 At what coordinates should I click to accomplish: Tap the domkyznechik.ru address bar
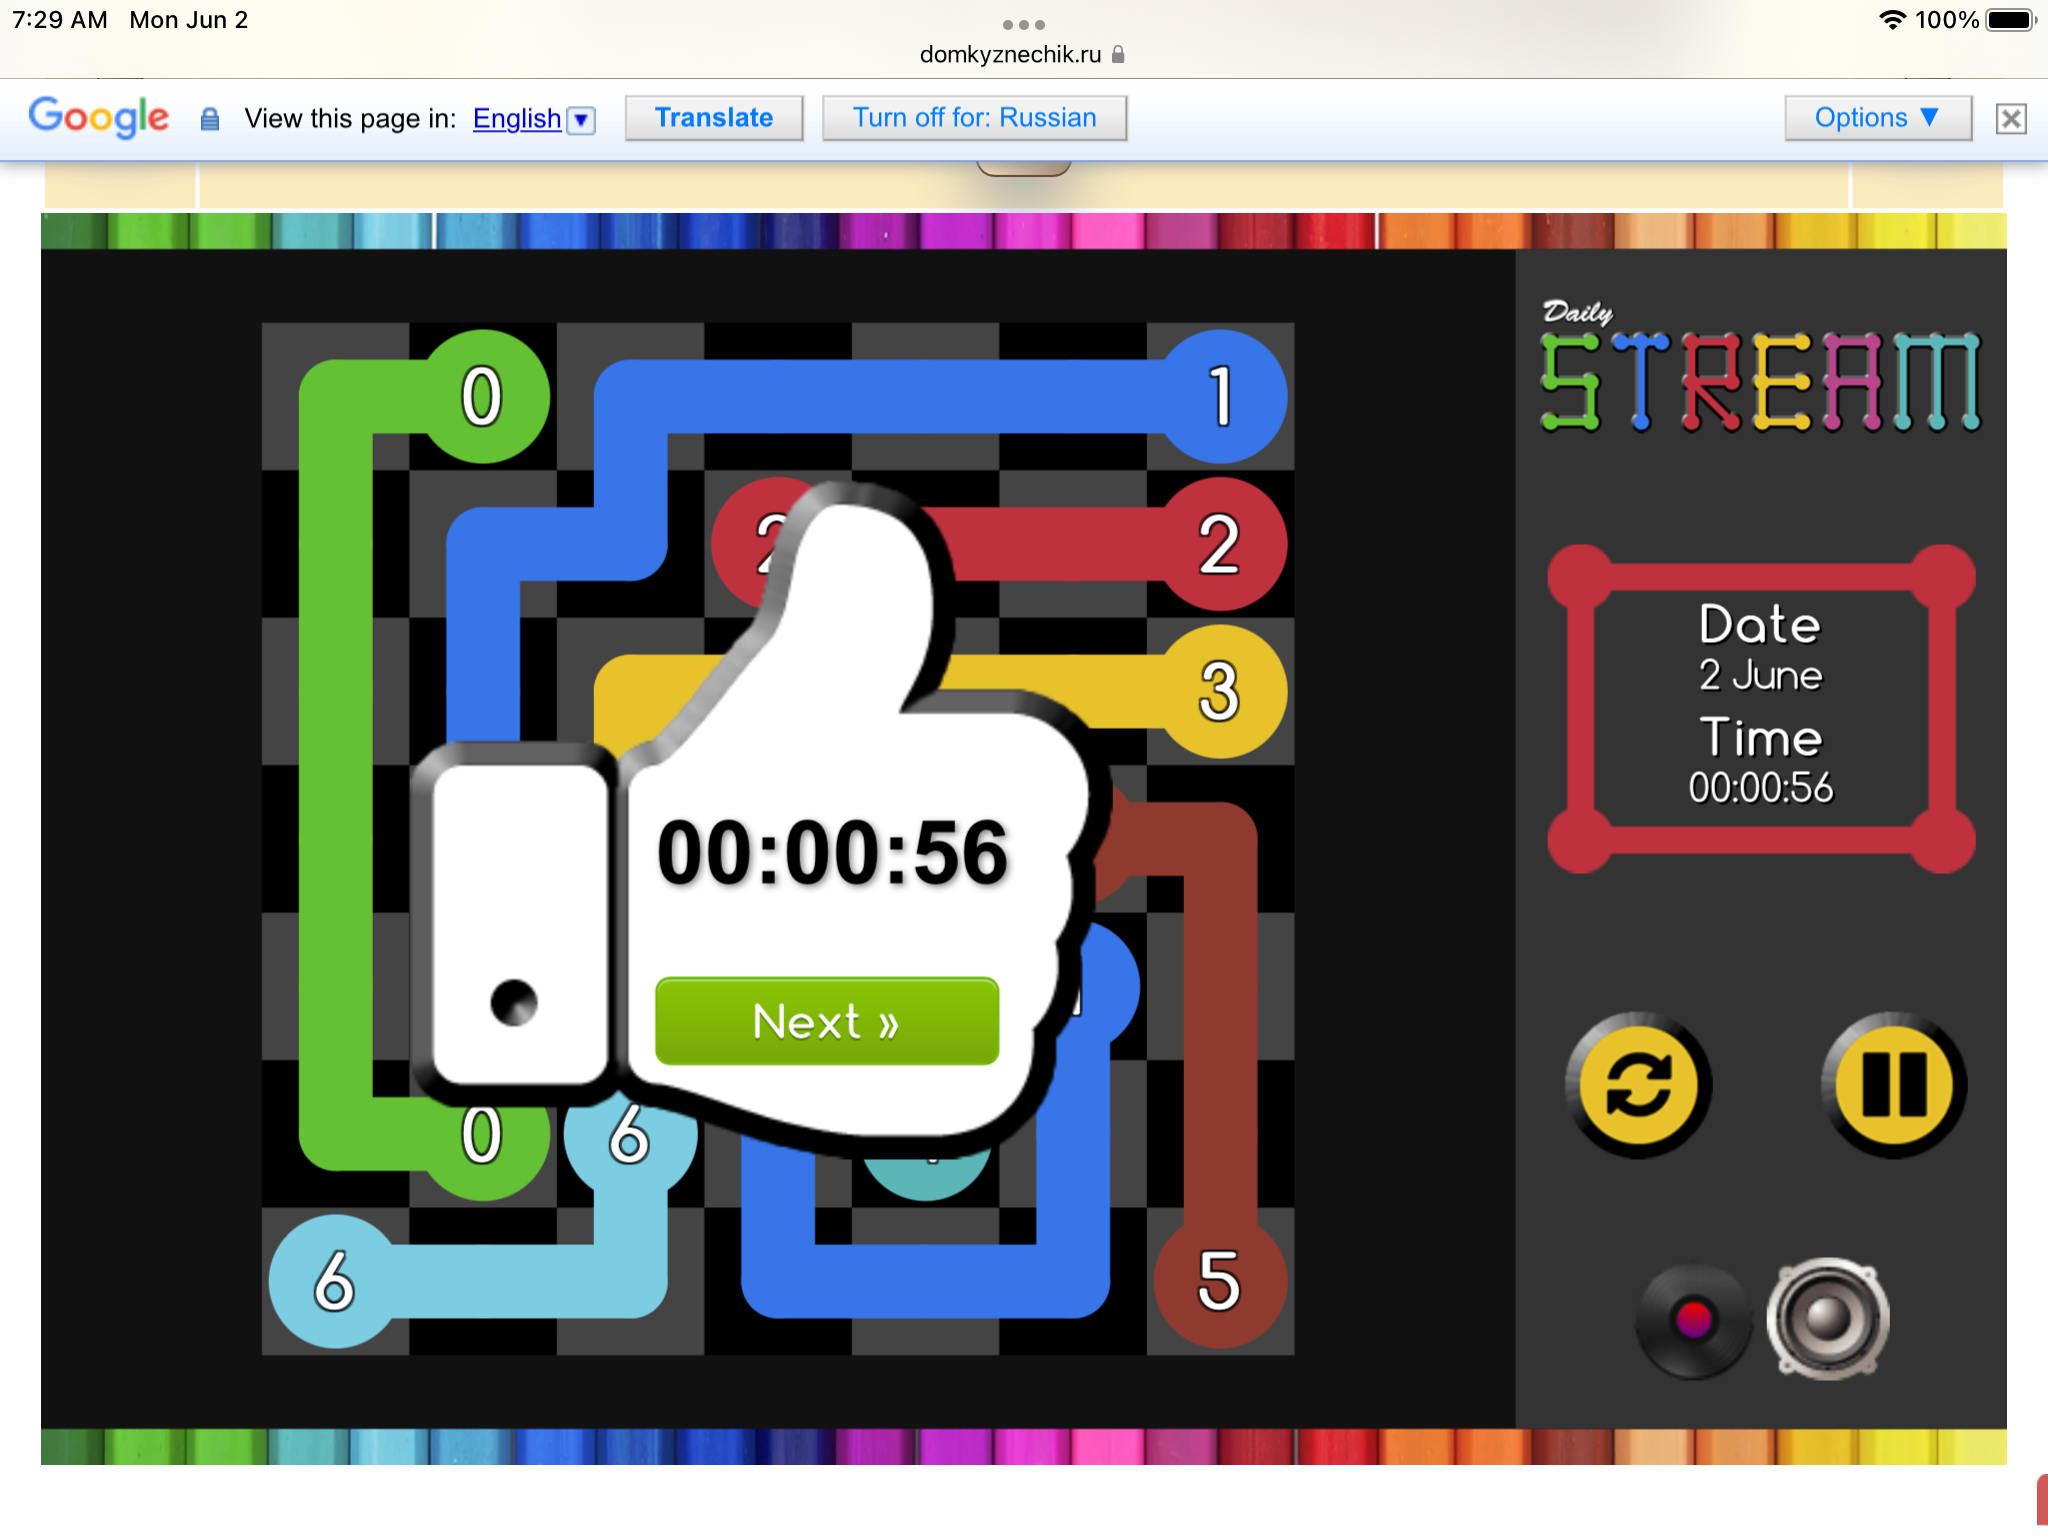(x=1022, y=54)
